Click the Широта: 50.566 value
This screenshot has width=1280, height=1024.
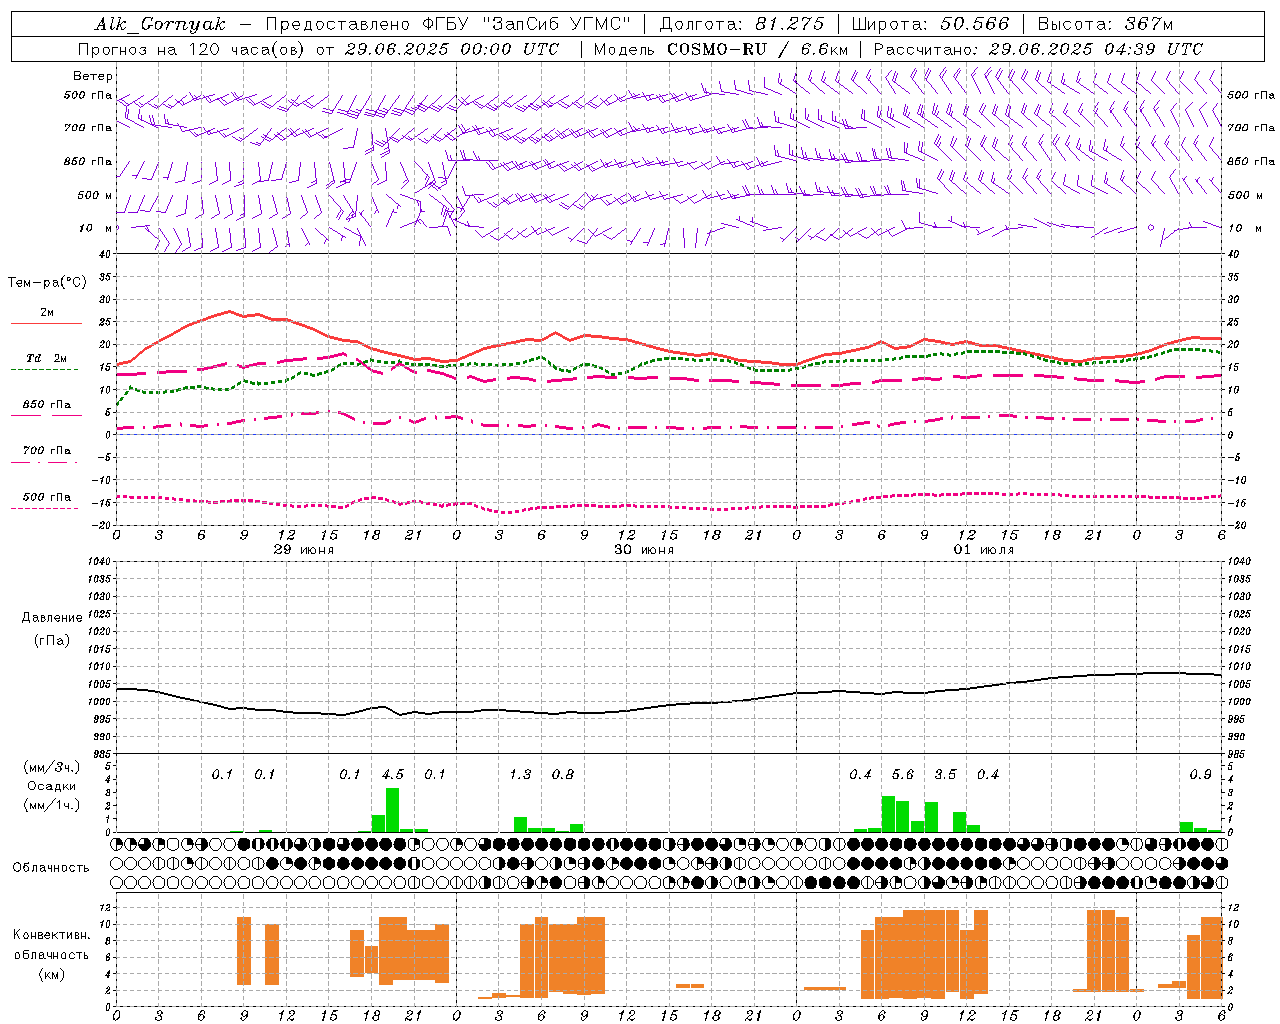(x=930, y=24)
